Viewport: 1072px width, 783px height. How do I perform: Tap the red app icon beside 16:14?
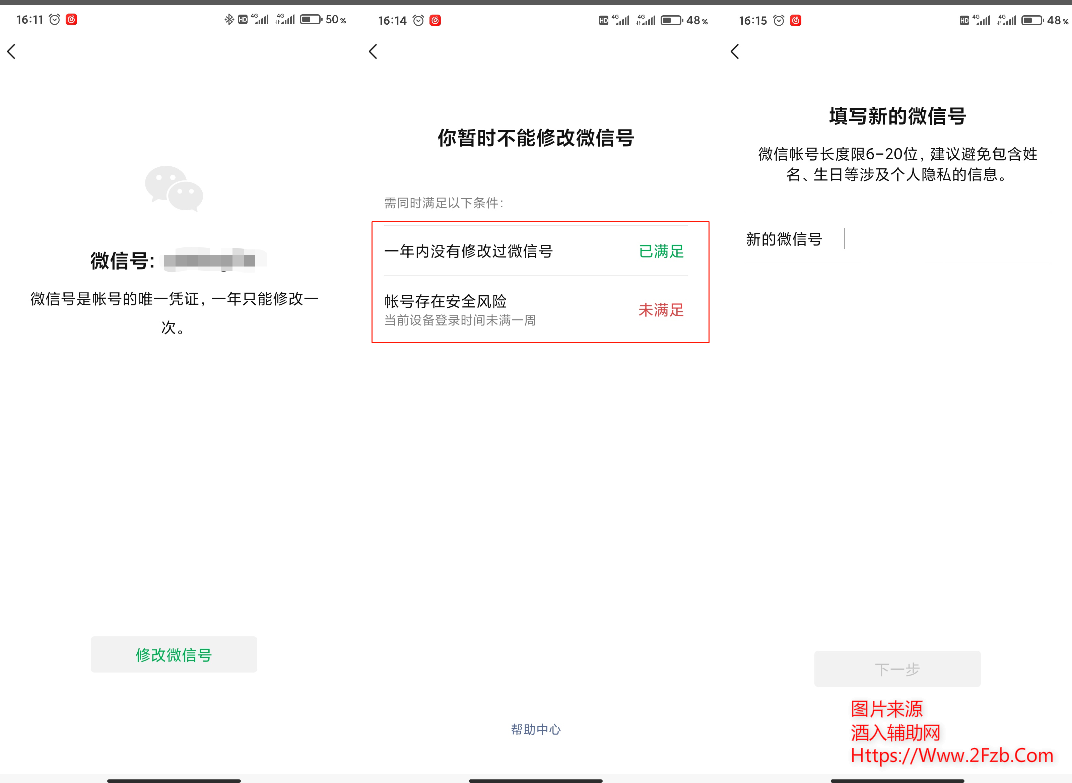click(x=435, y=21)
